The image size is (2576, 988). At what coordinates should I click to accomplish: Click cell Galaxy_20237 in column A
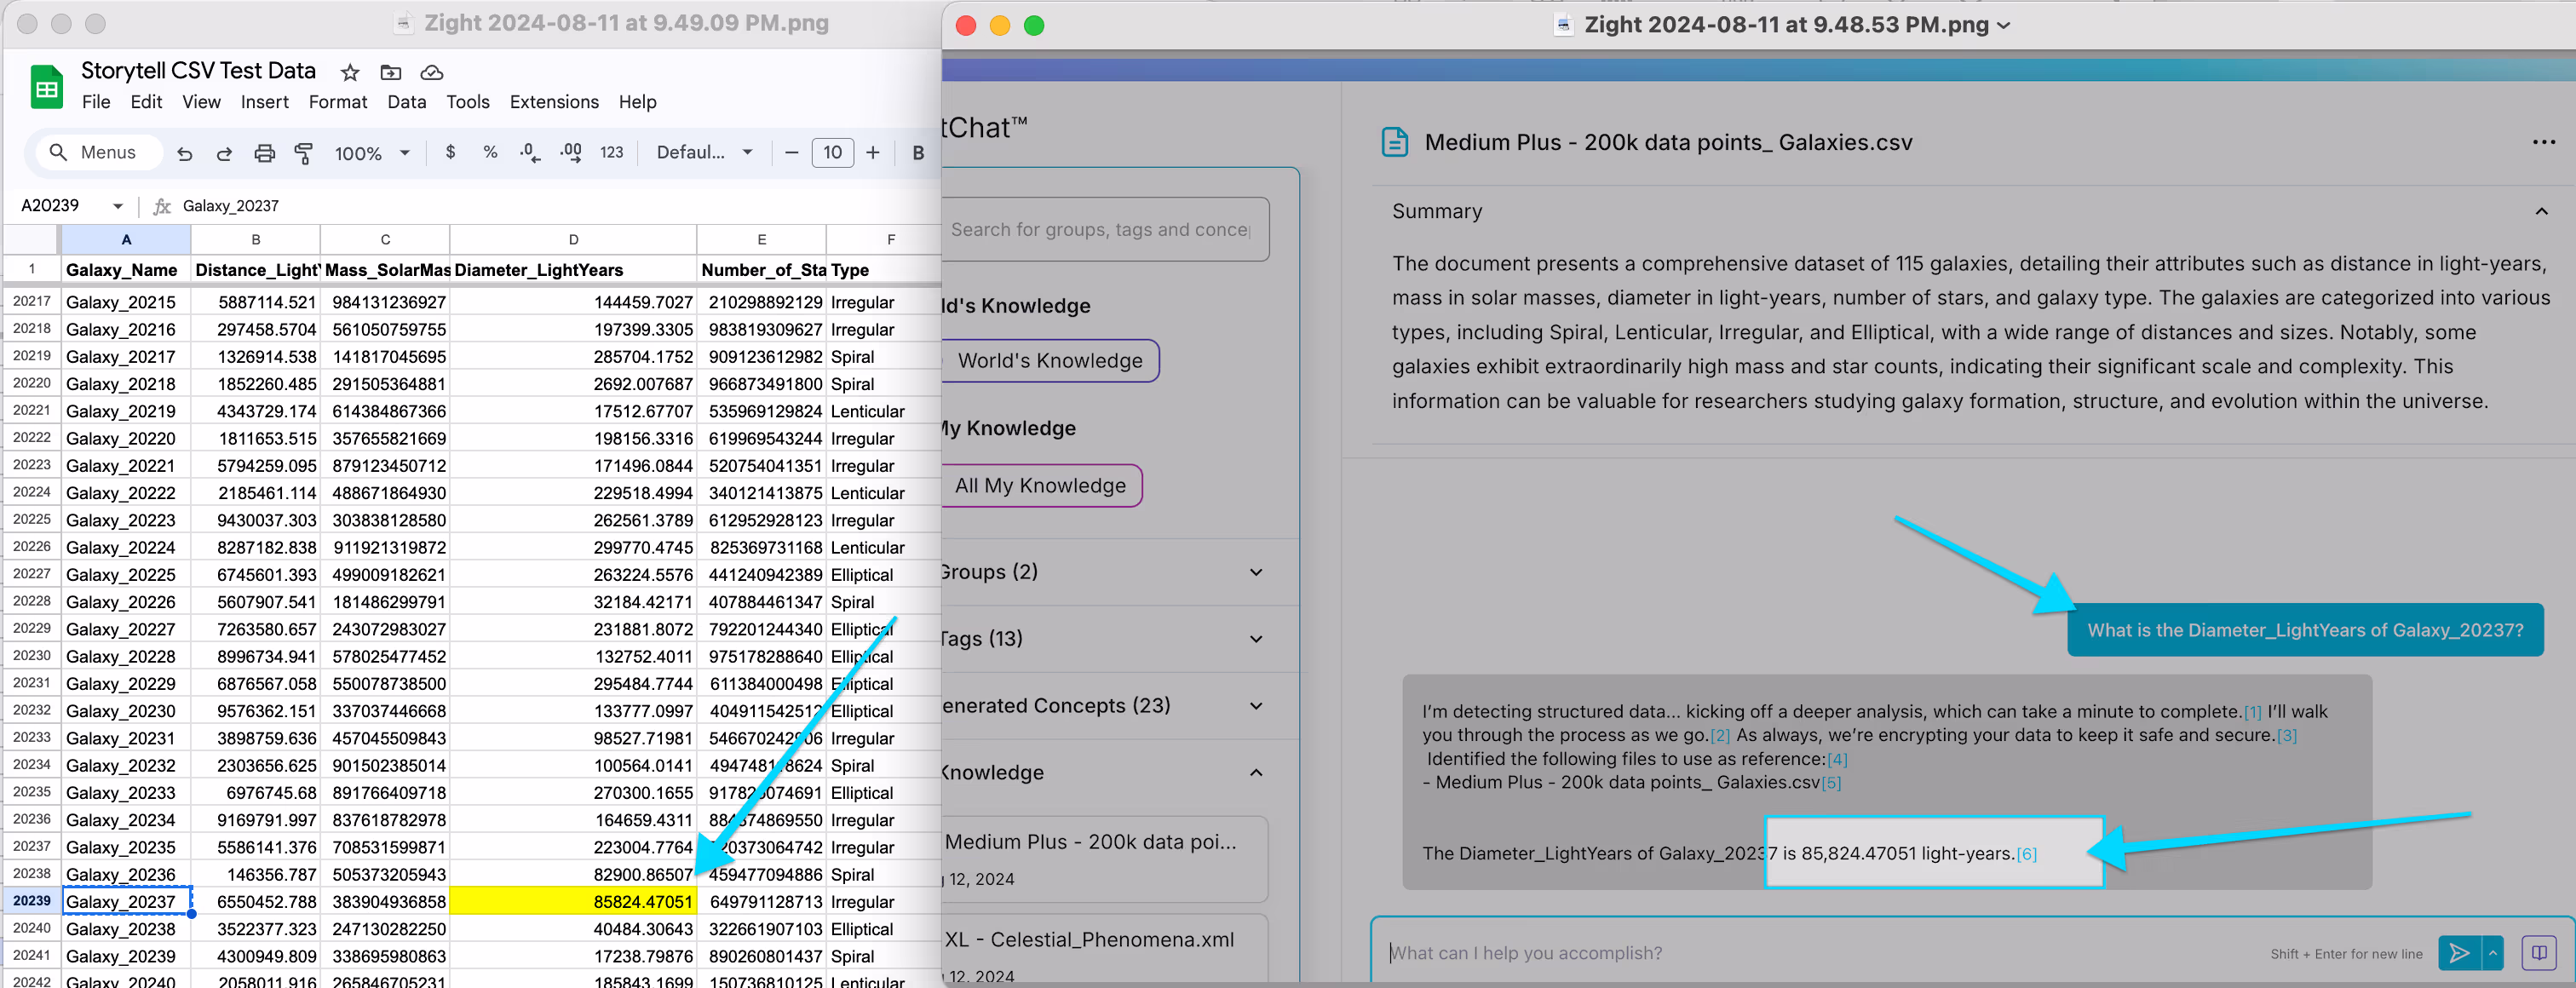126,901
